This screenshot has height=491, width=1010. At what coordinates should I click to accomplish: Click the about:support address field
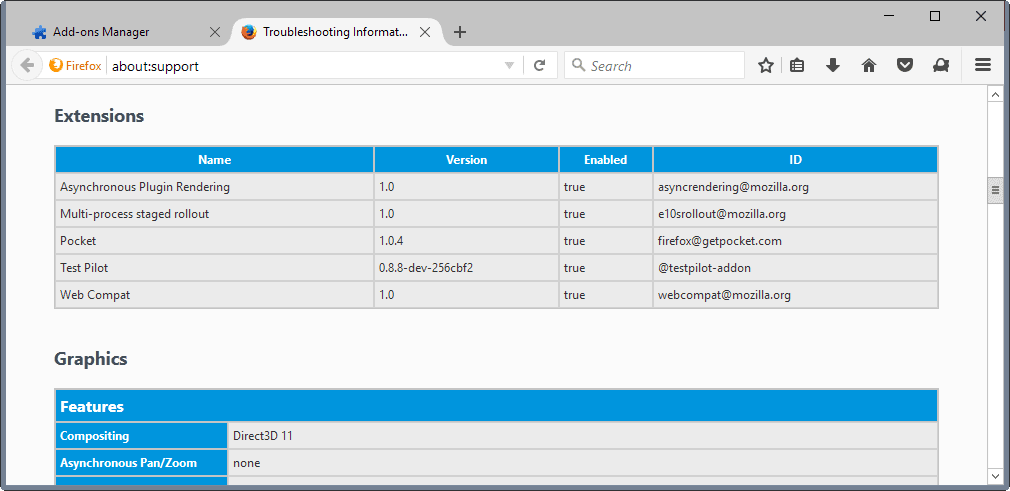[x=303, y=66]
